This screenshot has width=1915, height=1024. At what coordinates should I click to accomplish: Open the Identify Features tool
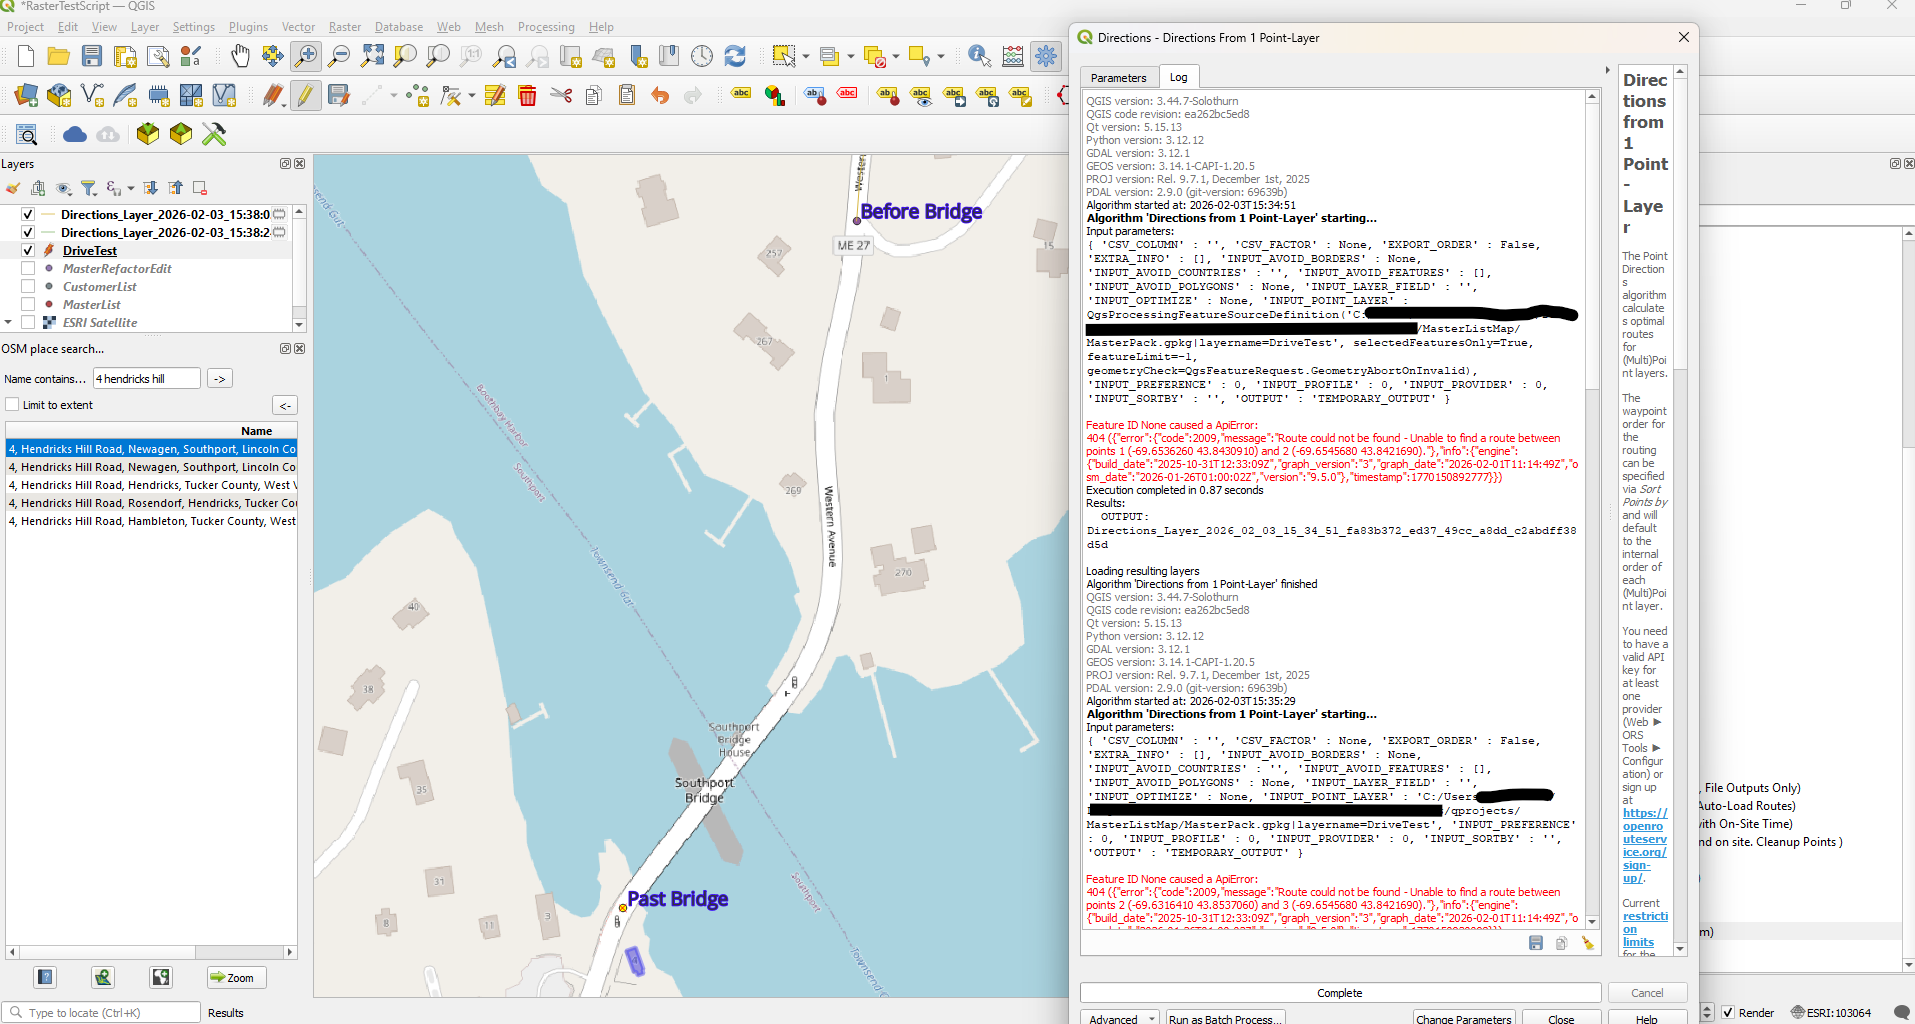click(x=979, y=56)
